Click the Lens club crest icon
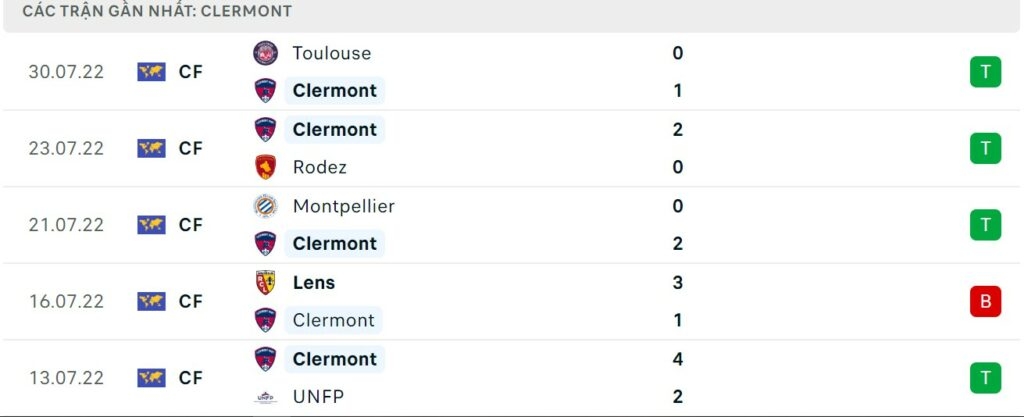1024x417 pixels. tap(265, 283)
